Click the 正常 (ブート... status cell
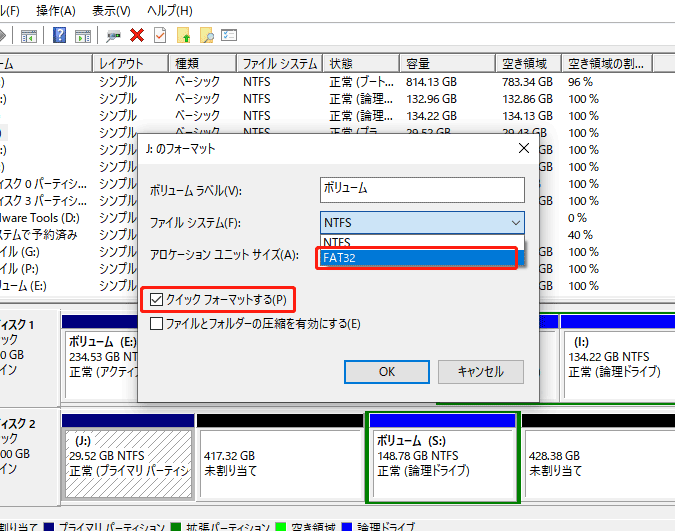 pos(361,82)
